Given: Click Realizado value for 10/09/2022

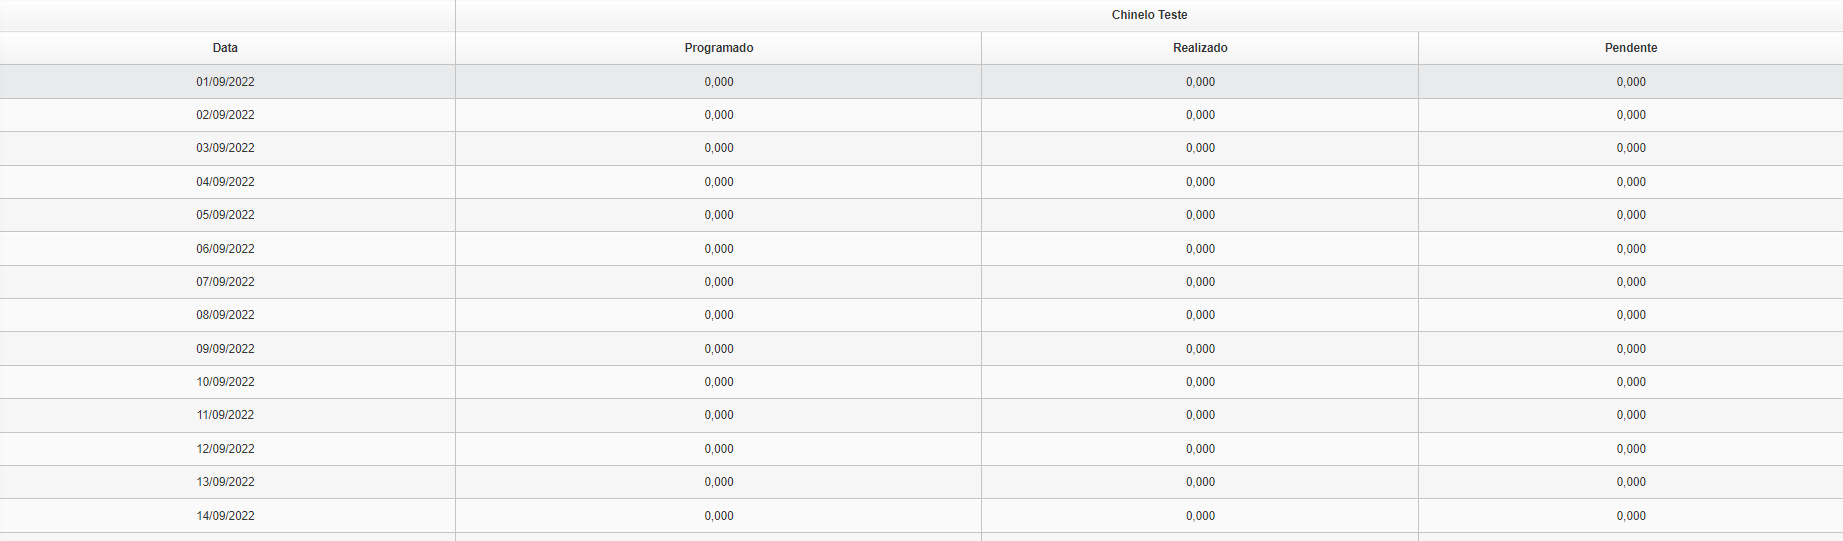Looking at the screenshot, I should click(x=1200, y=382).
